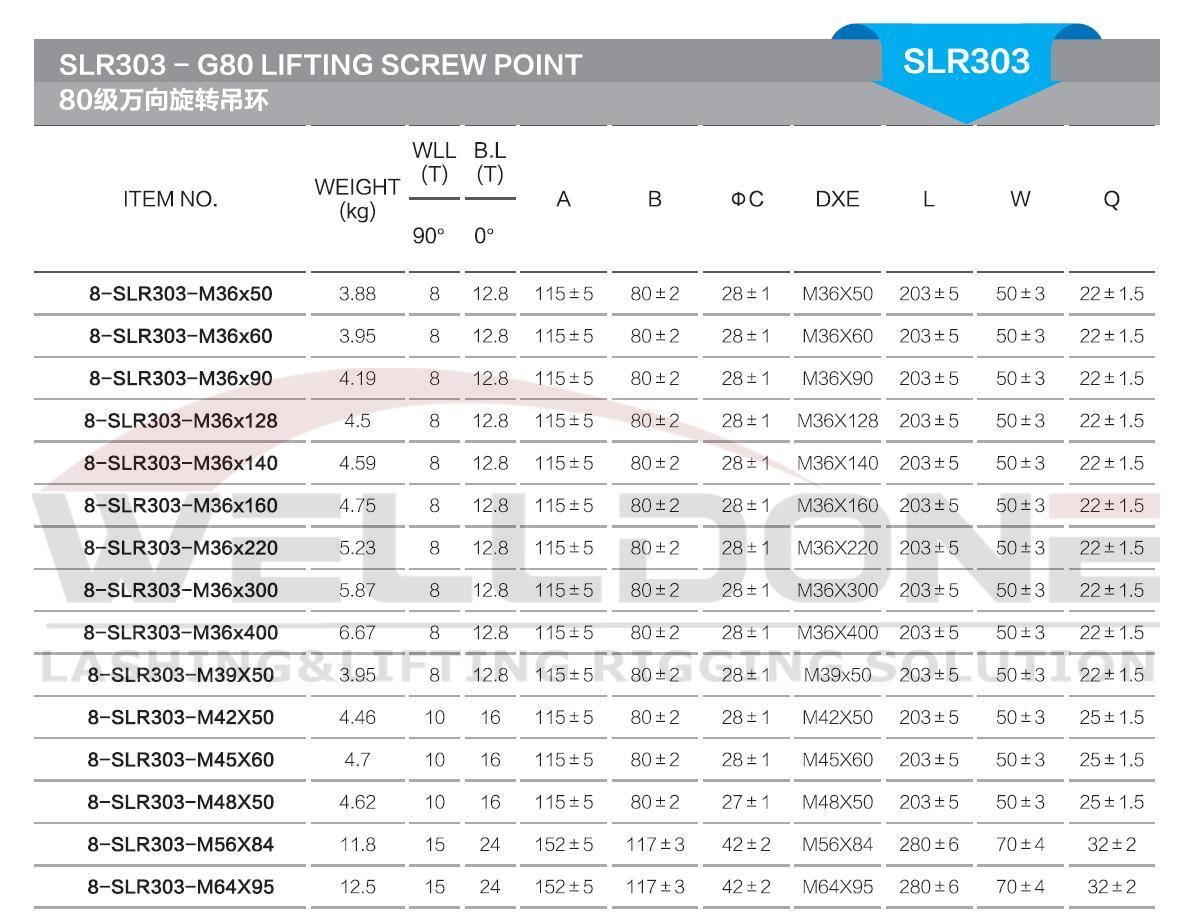Click the Chinese subtitle 80级万向旋转吊环
1193x920 pixels.
(163, 101)
